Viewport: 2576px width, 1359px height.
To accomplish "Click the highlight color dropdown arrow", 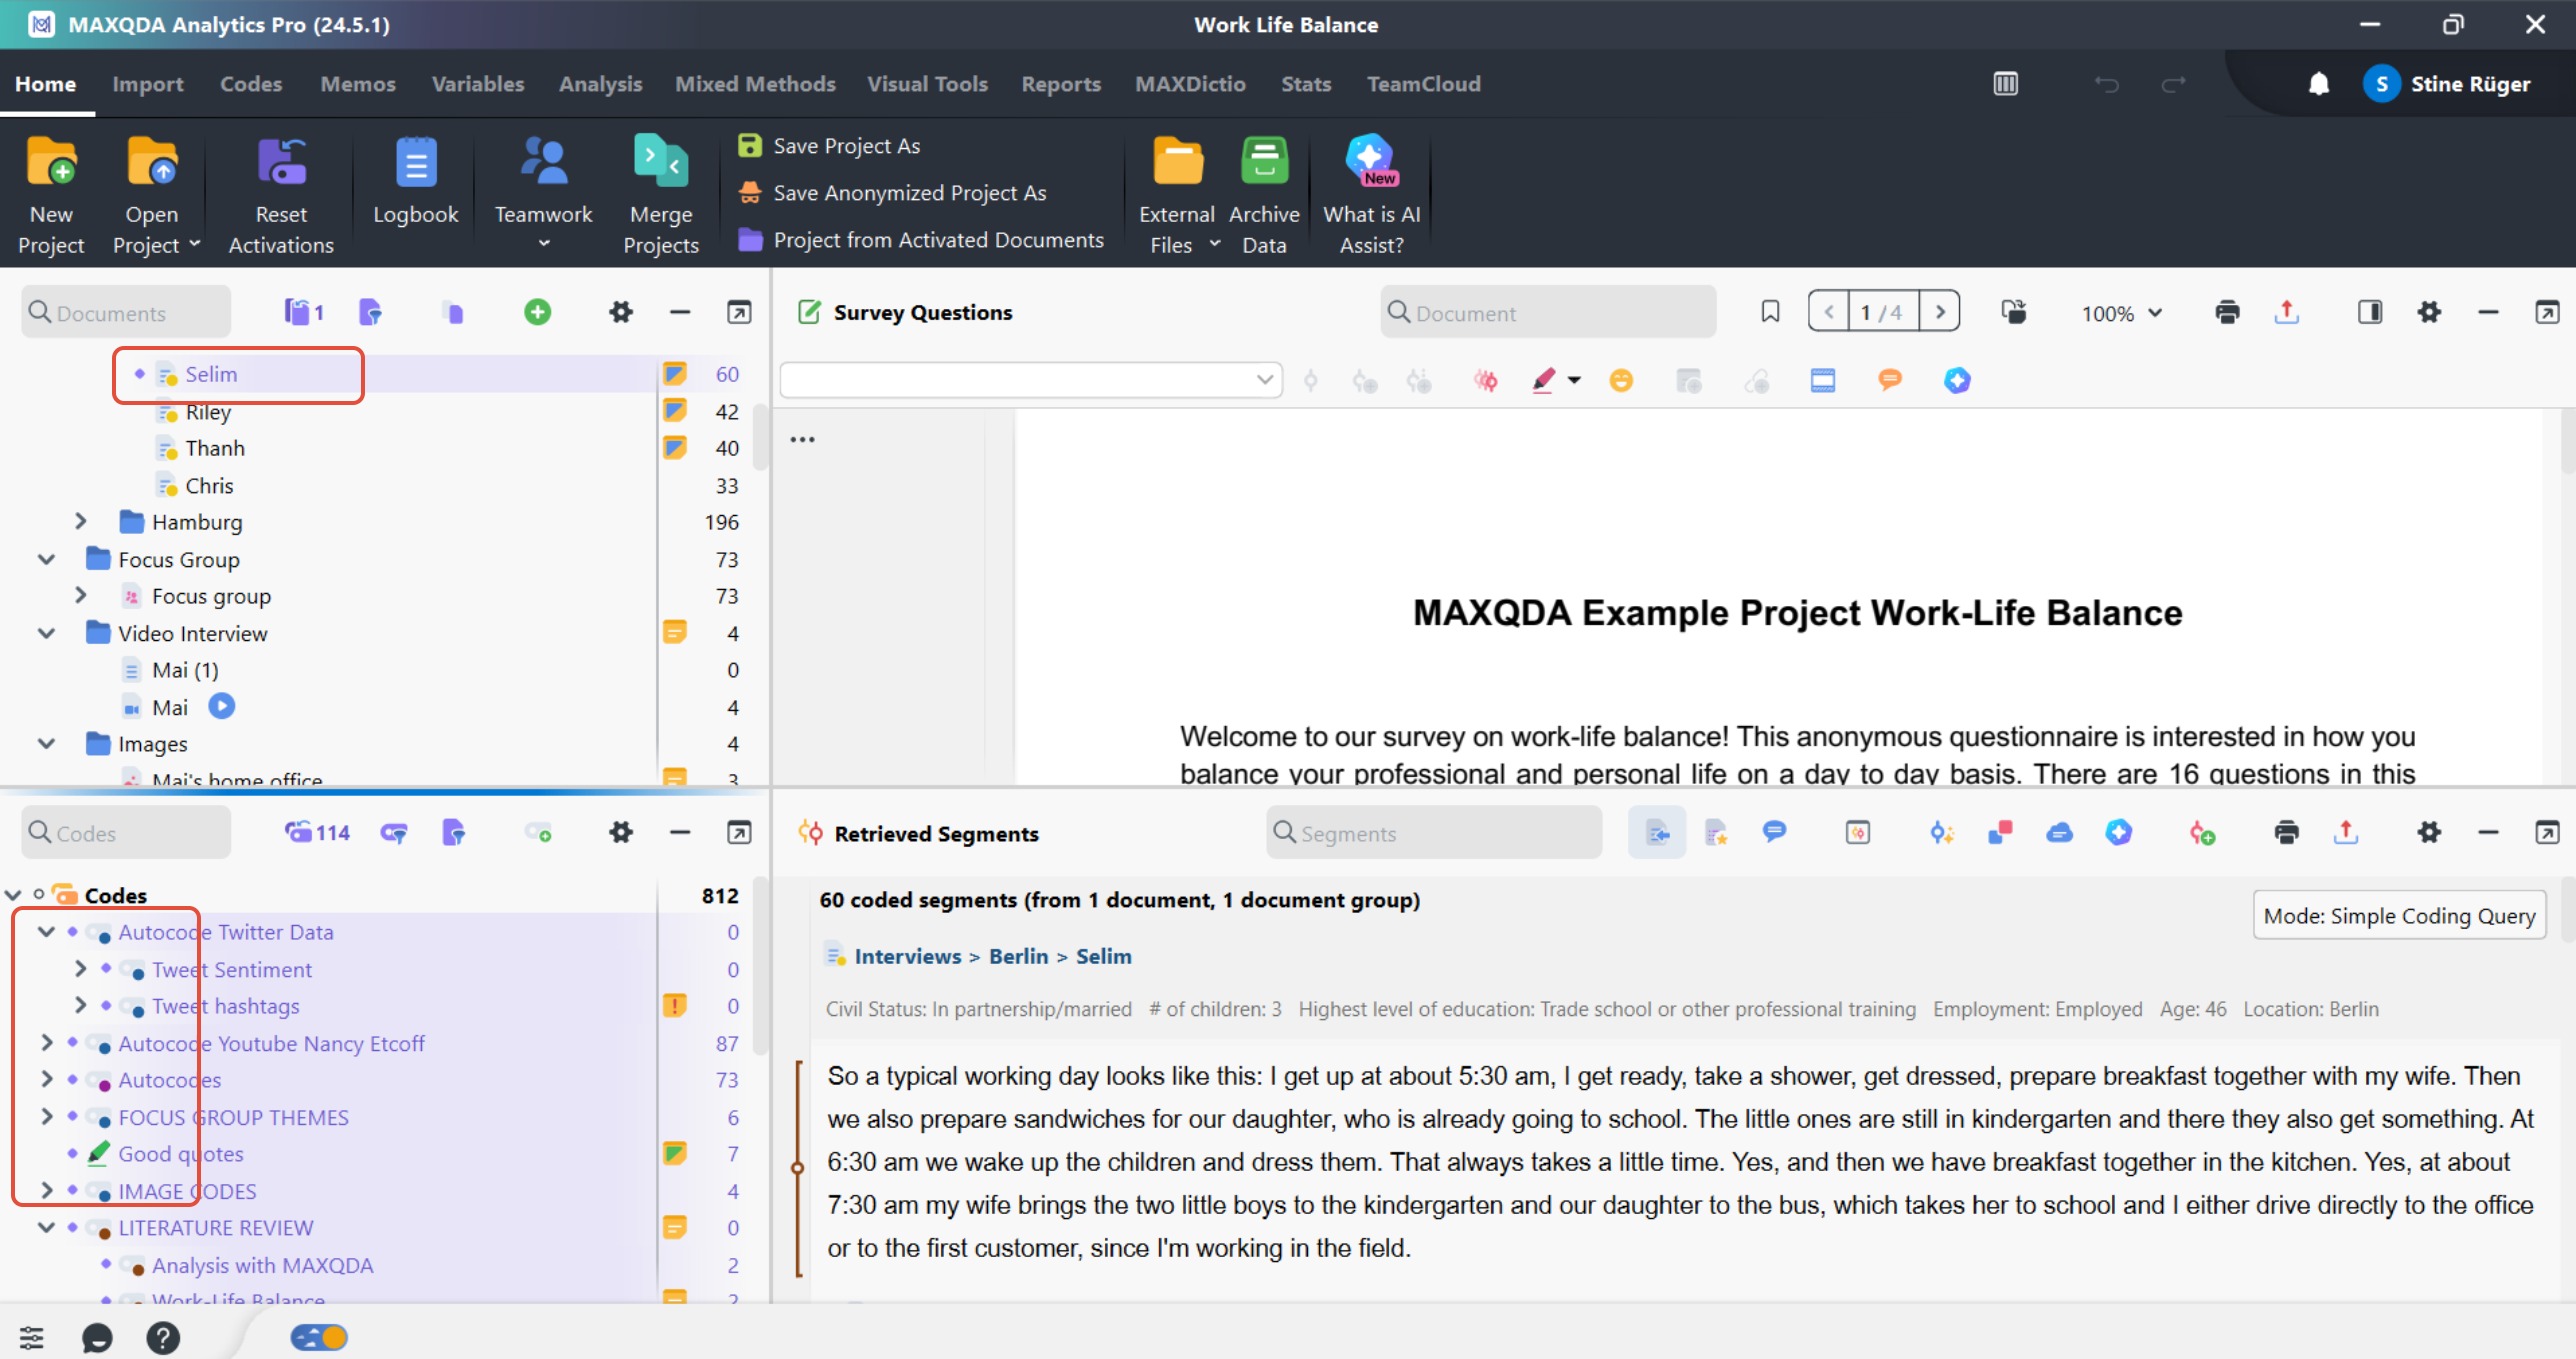I will pyautogui.click(x=1574, y=380).
